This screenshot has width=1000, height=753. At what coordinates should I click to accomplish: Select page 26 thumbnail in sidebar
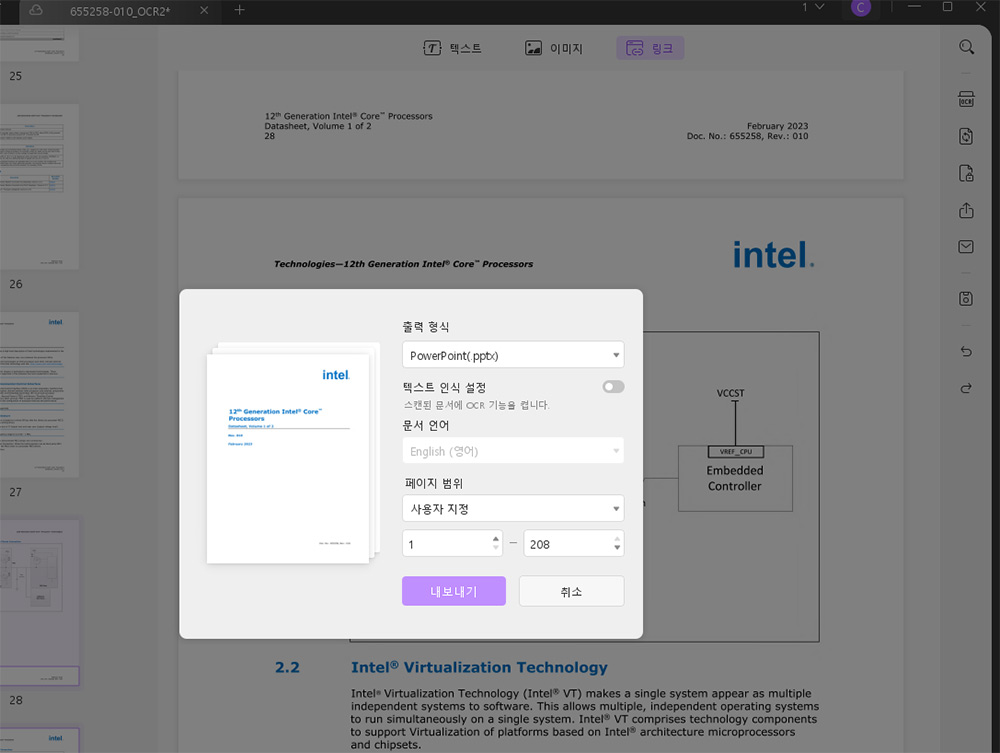click(x=38, y=186)
